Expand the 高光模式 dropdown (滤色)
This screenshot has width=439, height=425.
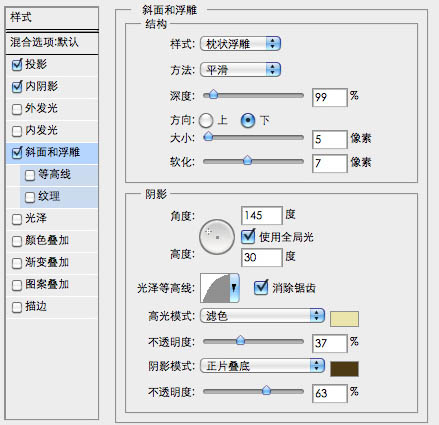(262, 315)
